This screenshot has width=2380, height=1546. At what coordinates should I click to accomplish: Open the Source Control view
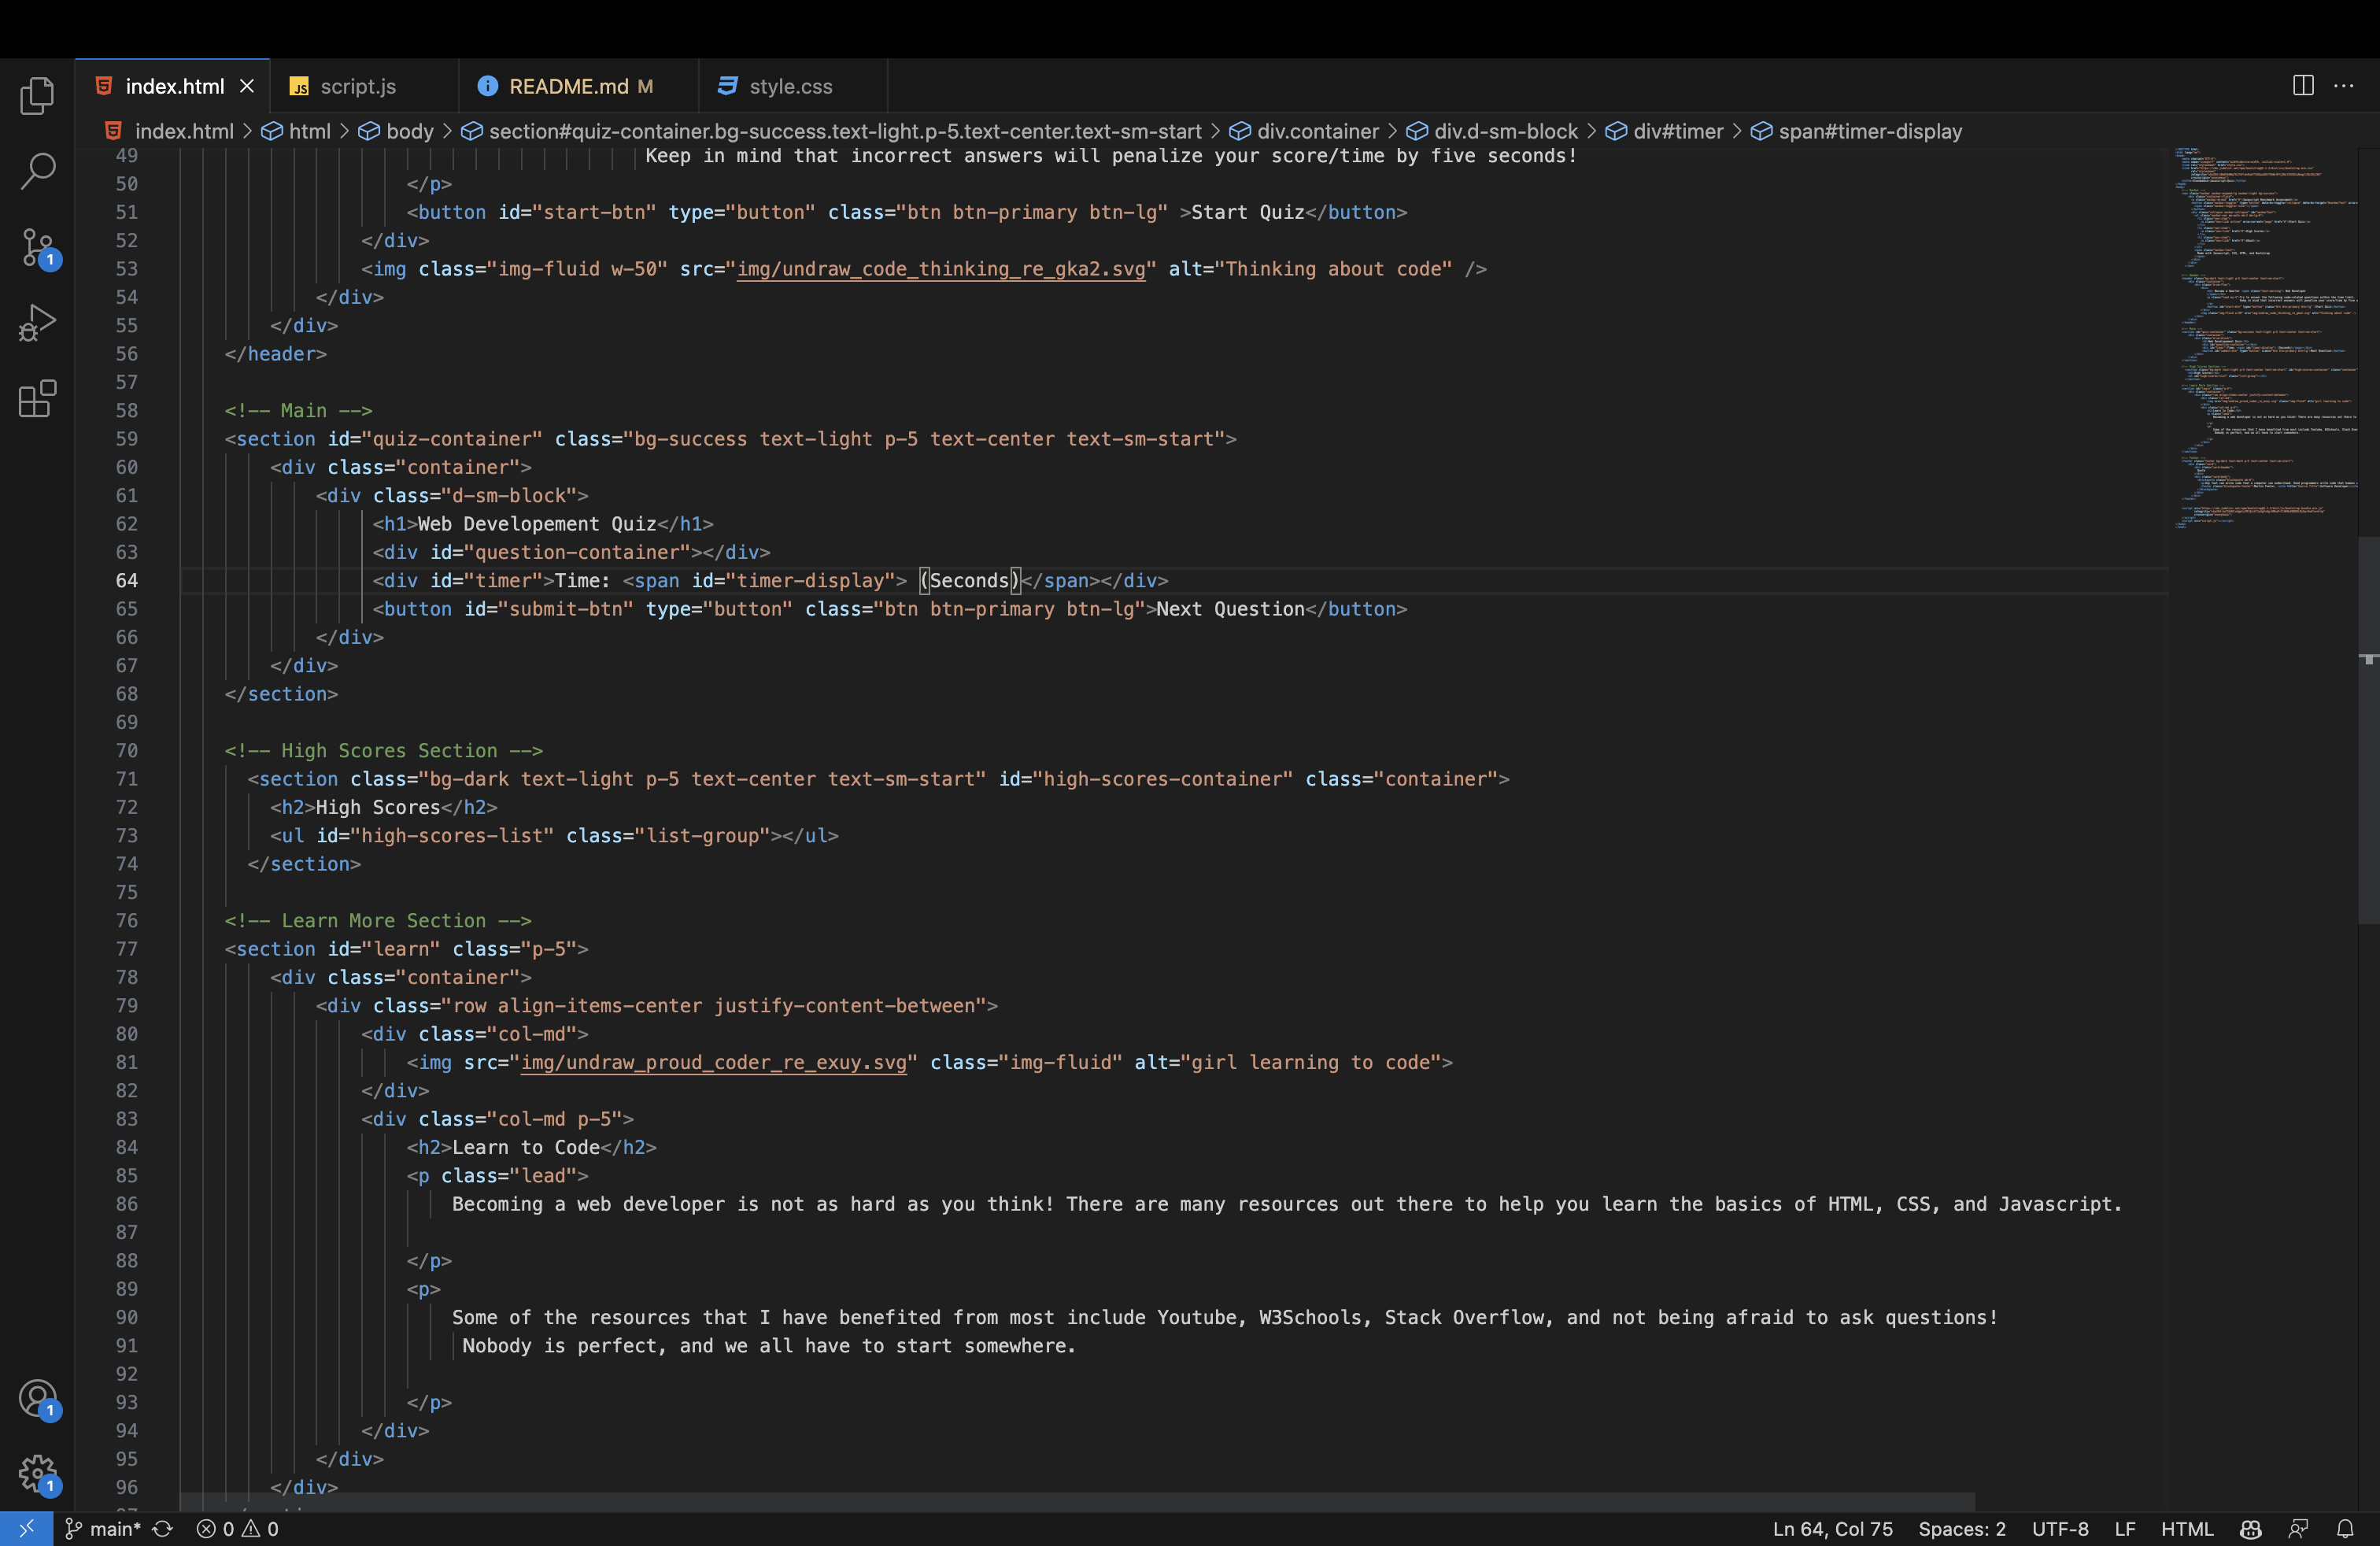click(x=37, y=247)
